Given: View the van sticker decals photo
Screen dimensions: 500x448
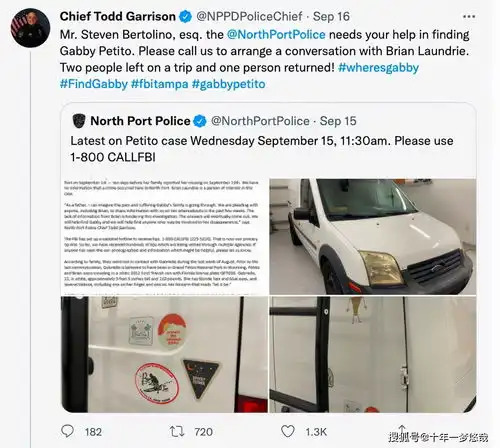Looking at the screenshot, I should coord(165,354).
